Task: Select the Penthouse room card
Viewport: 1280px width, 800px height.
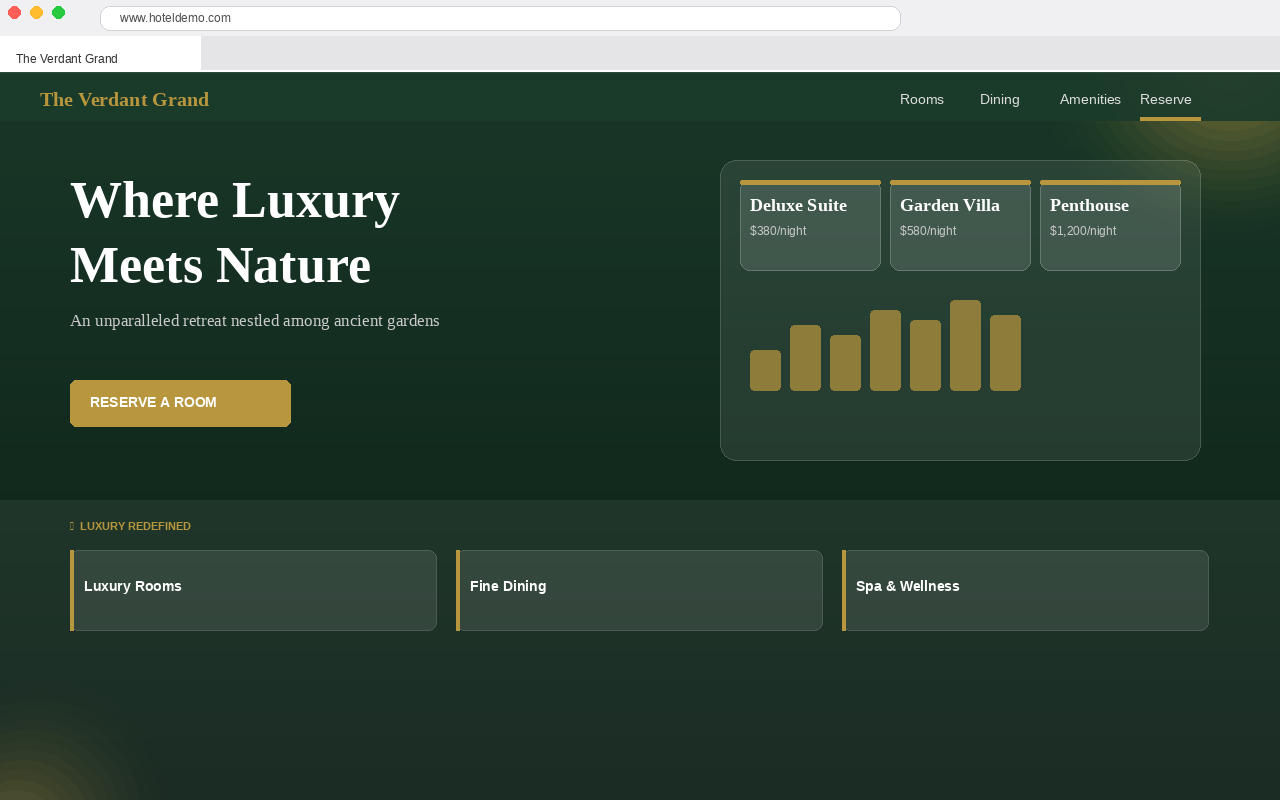Action: click(x=1110, y=225)
